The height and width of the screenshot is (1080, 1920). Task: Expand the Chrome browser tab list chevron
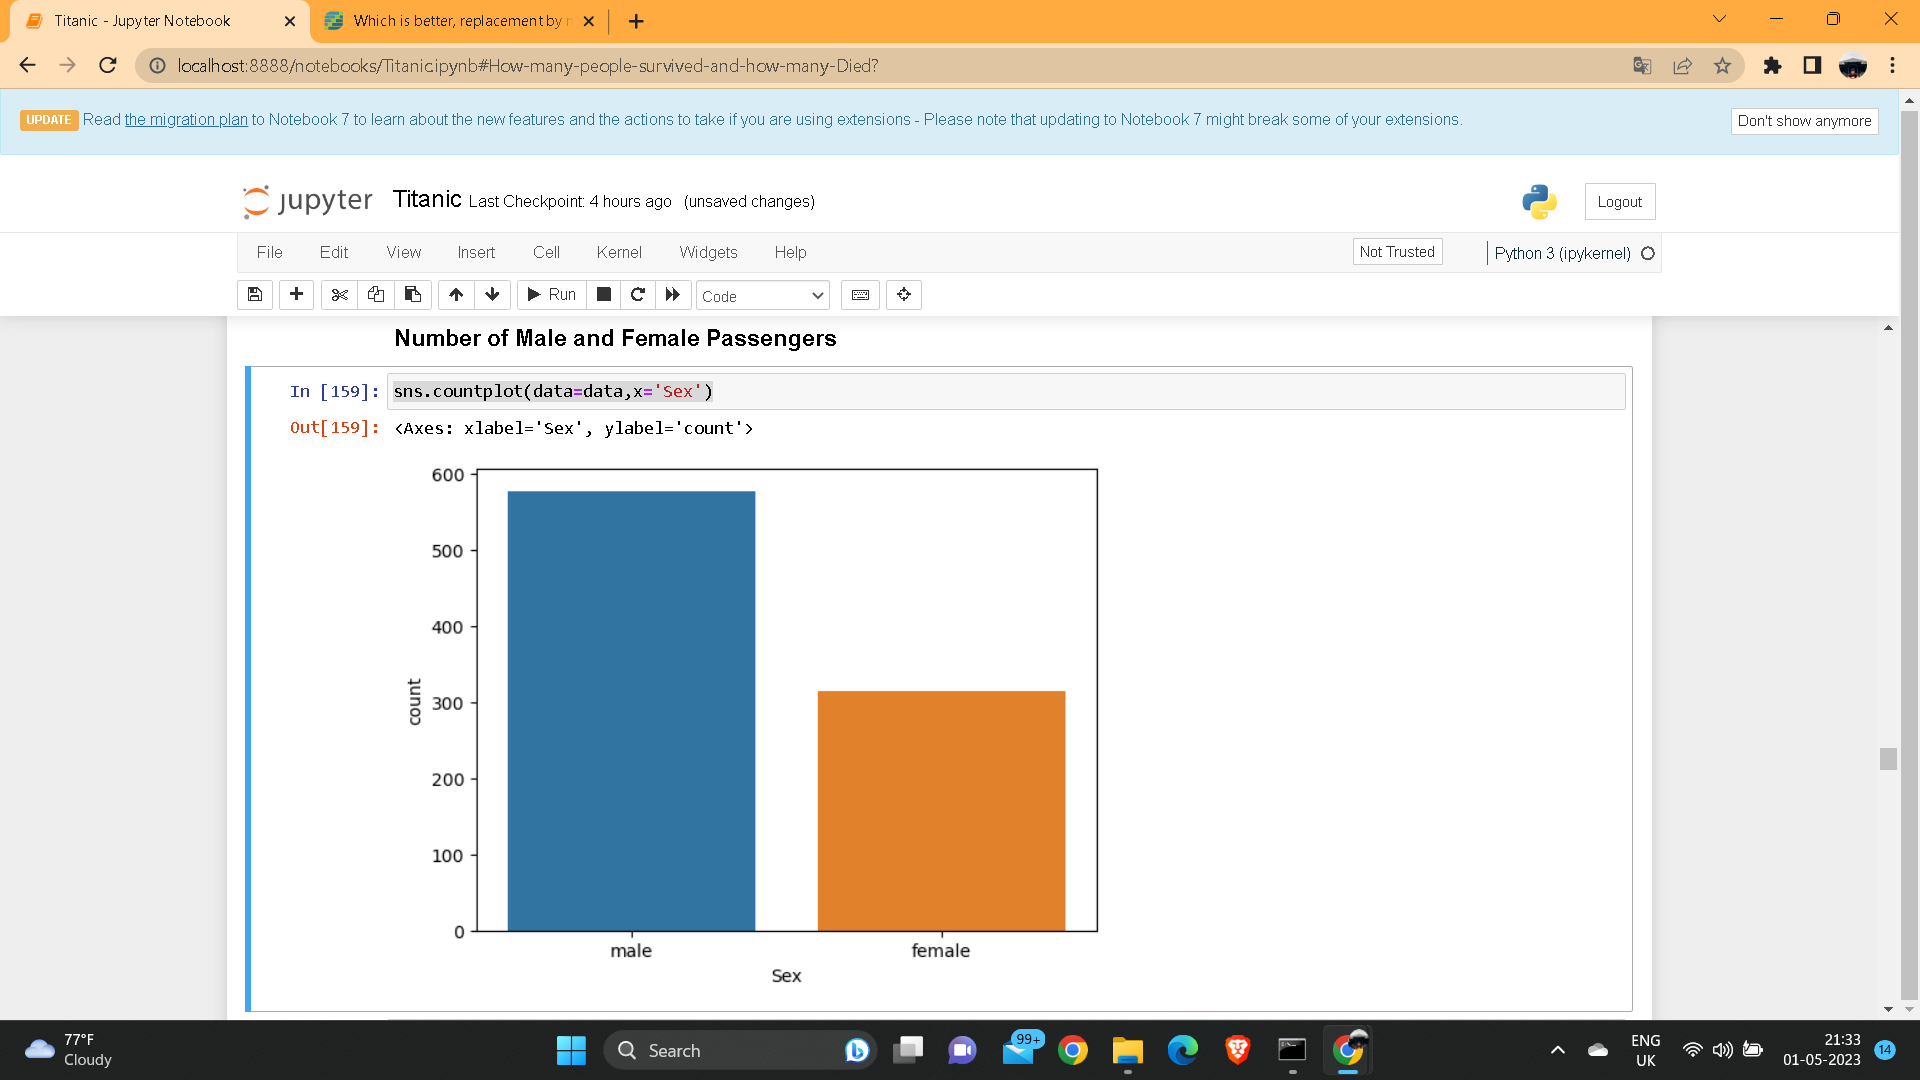[1719, 18]
